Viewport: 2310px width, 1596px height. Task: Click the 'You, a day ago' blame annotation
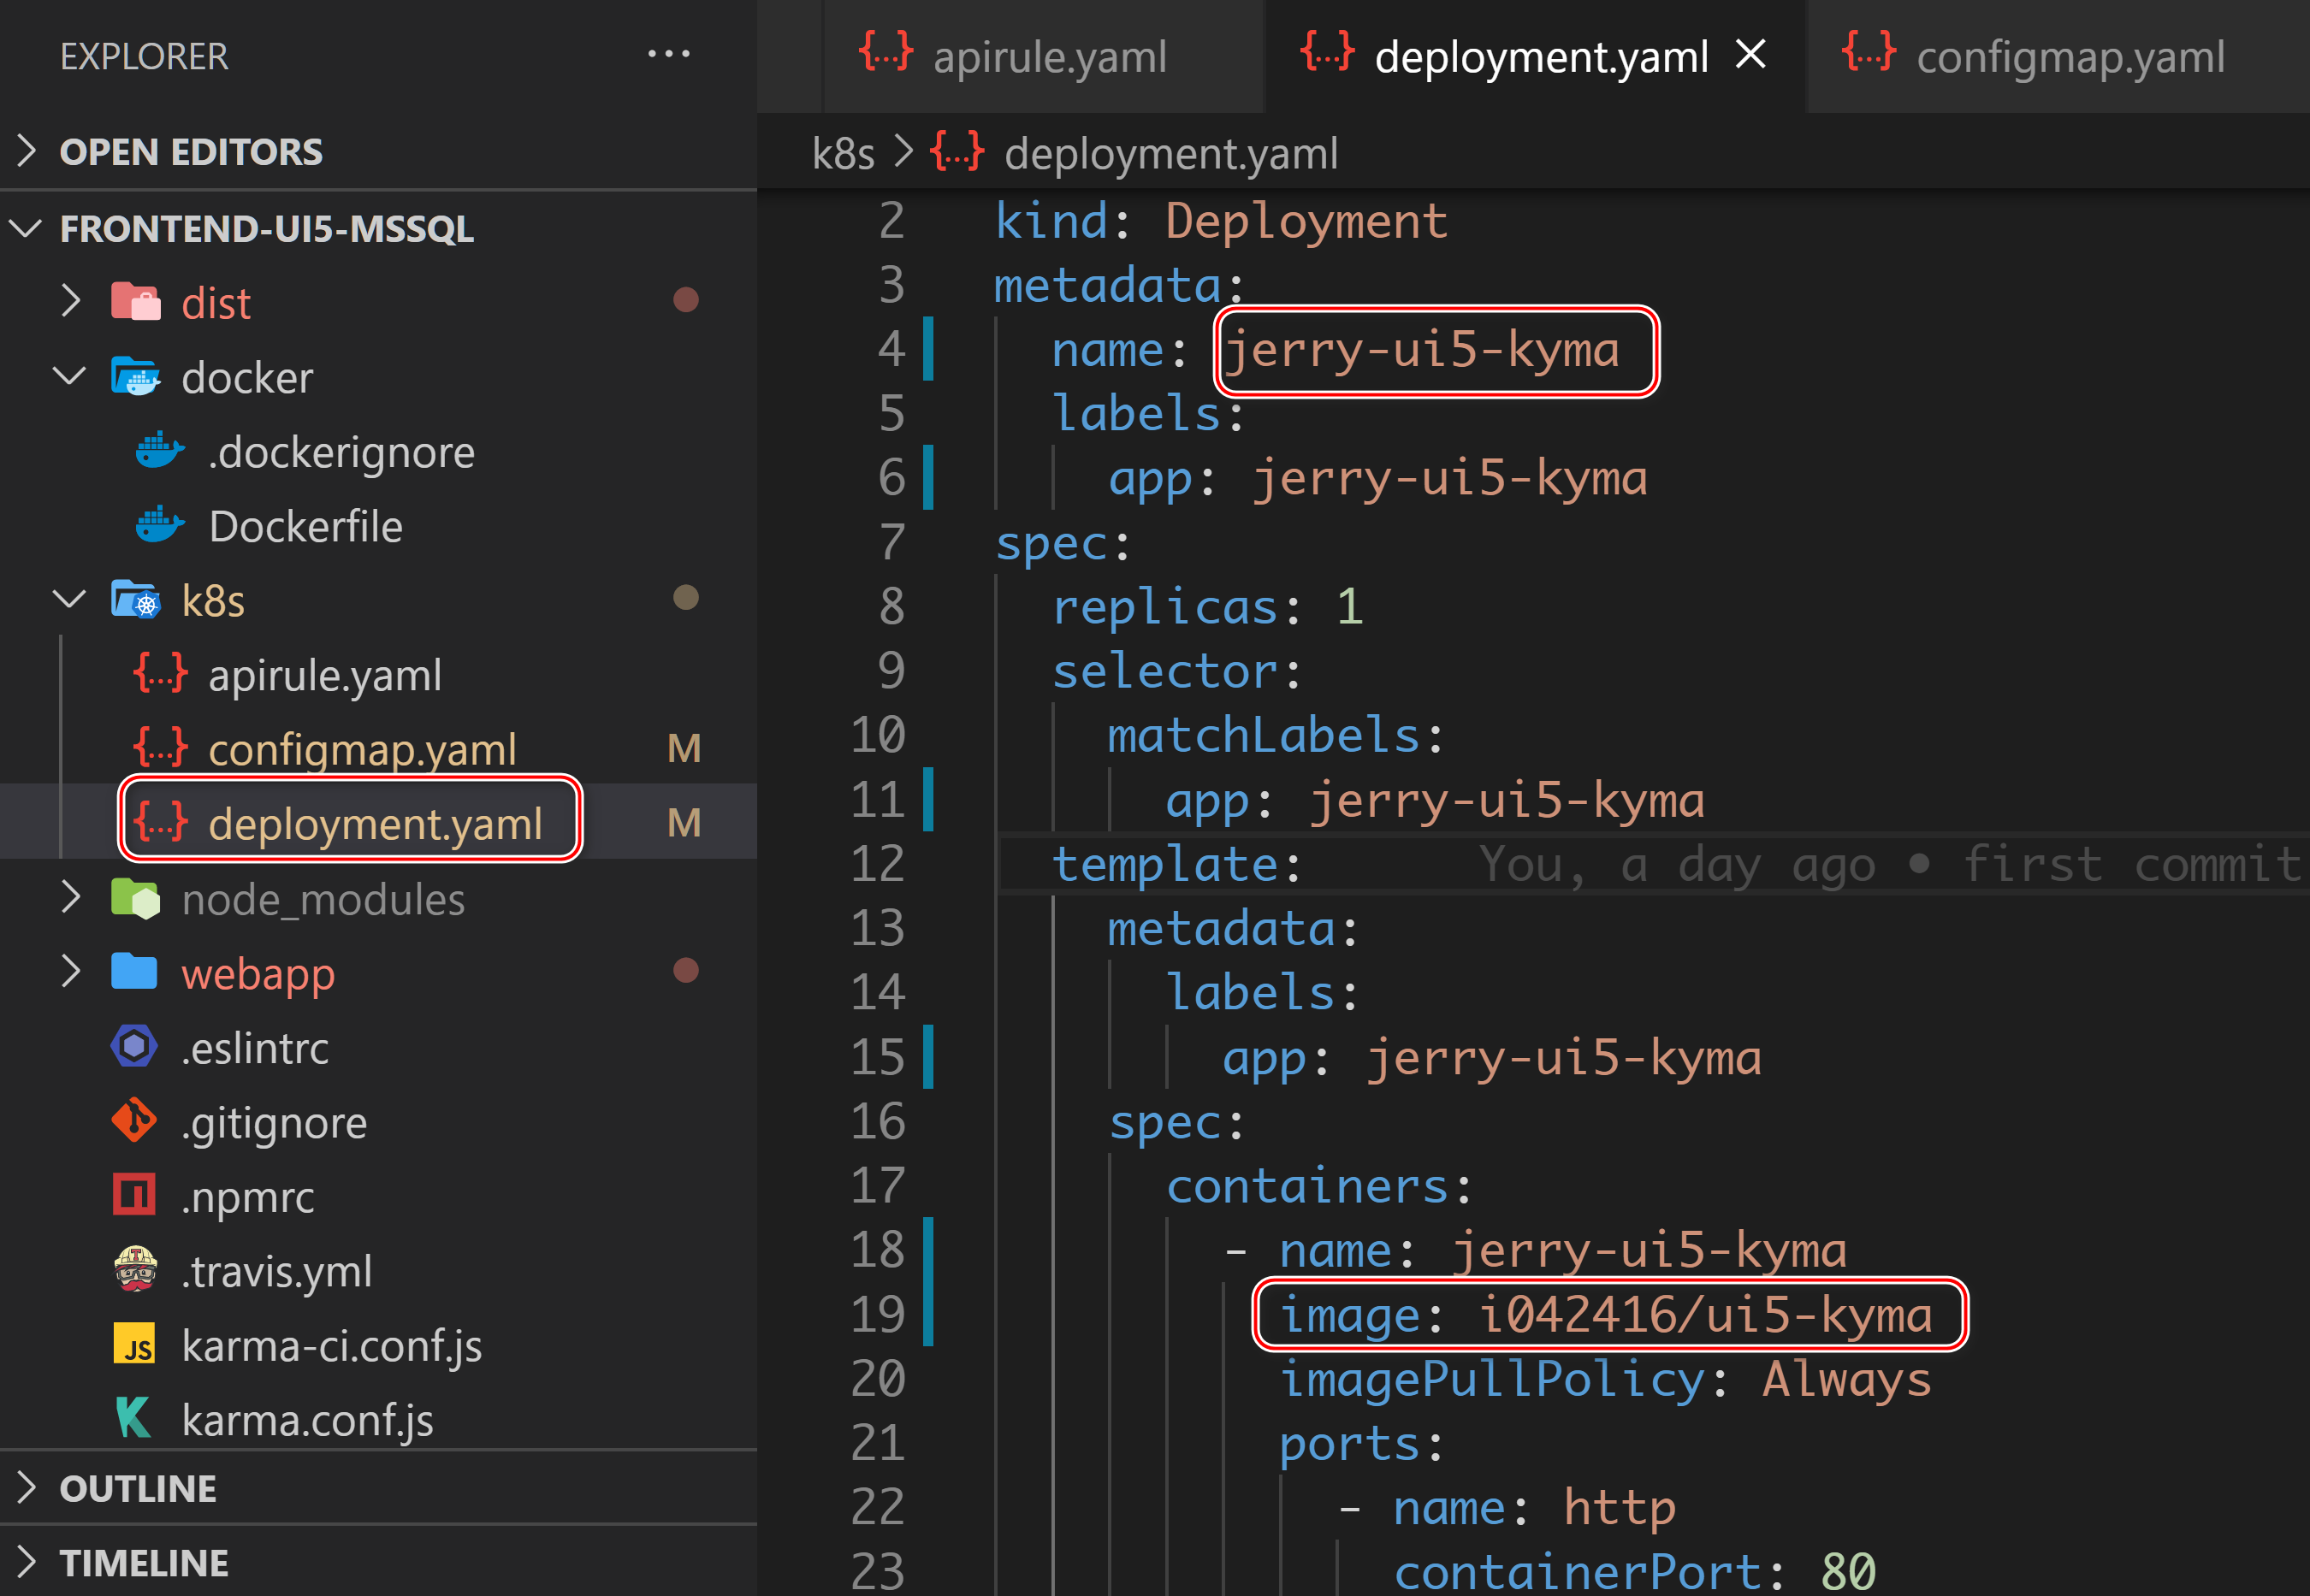(1676, 863)
